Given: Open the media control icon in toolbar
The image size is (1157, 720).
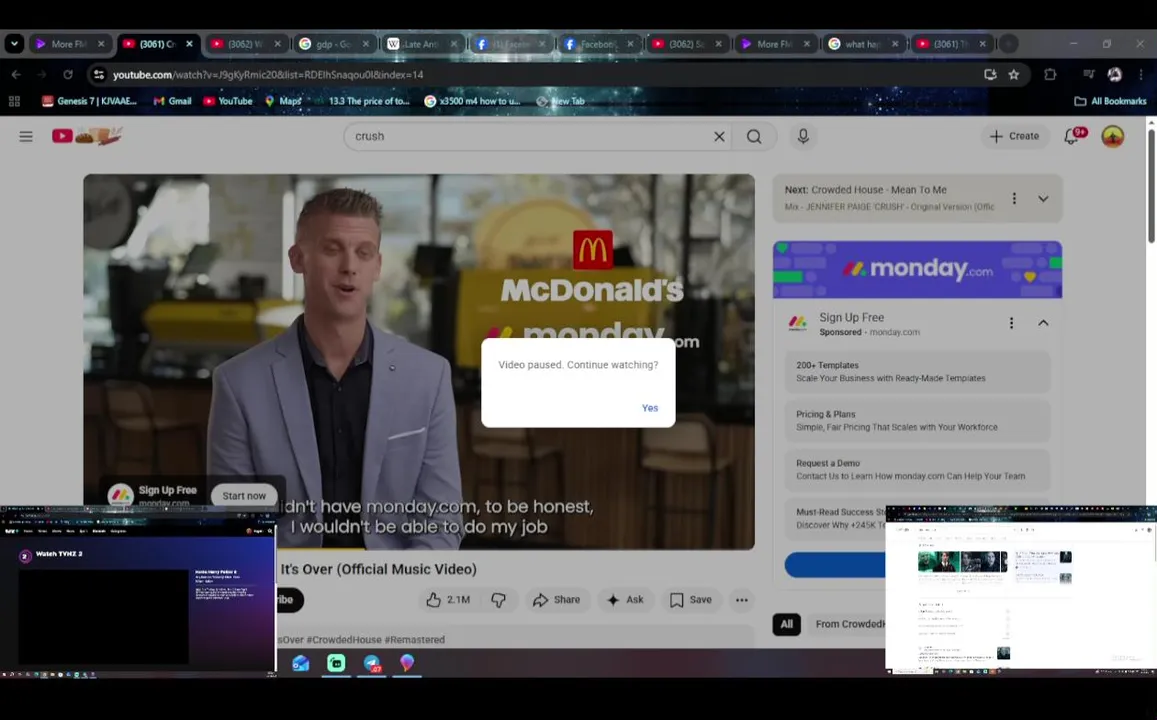Looking at the screenshot, I should tap(1088, 75).
